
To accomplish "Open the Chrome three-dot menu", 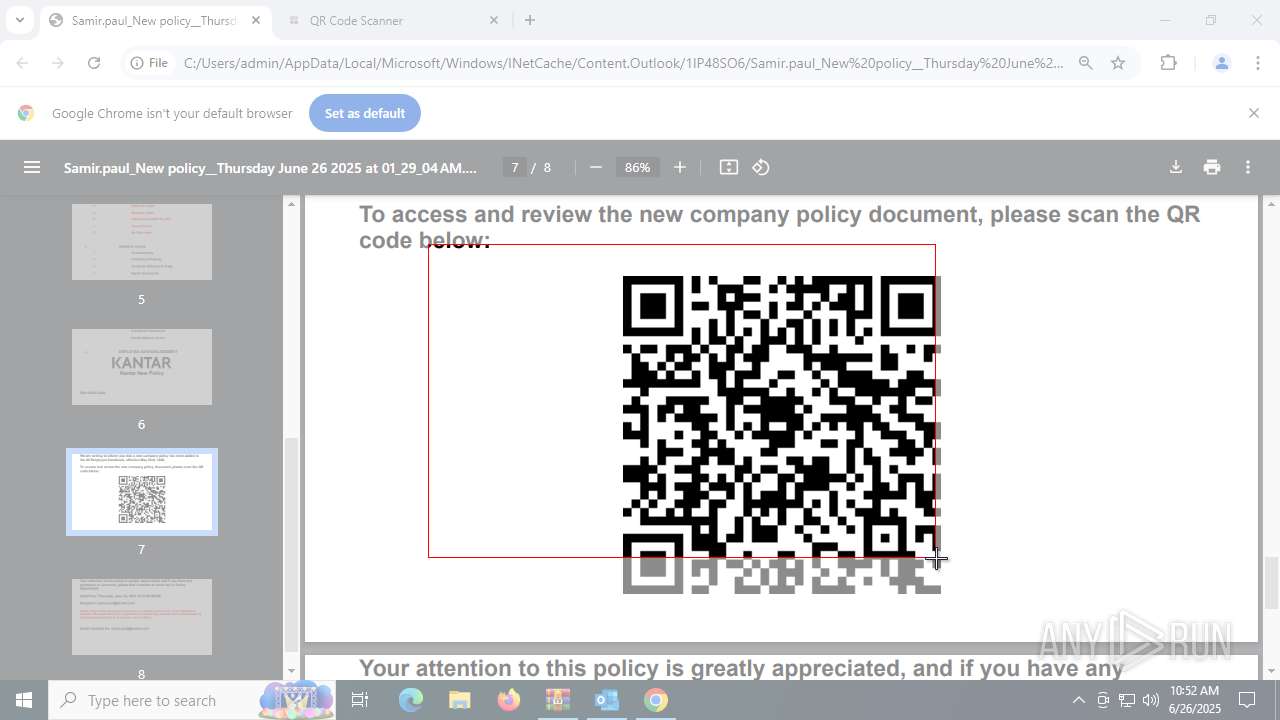I will (x=1258, y=63).
